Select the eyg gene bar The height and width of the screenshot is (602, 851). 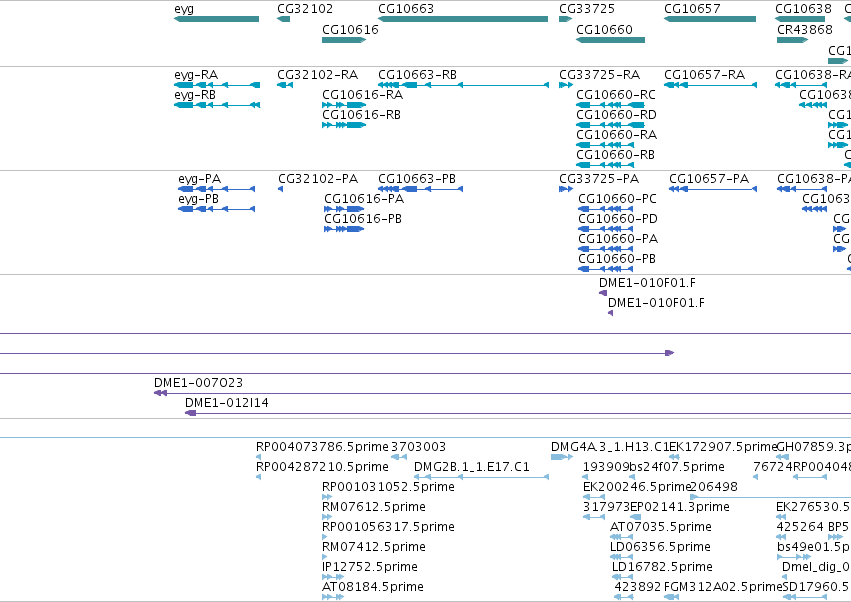pos(217,19)
